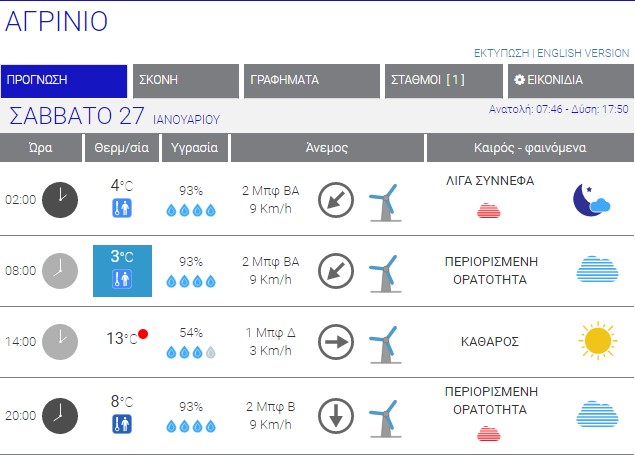Click the sunny weather icon at 14:00
Viewport: 635px width, 455px height.
(x=597, y=342)
